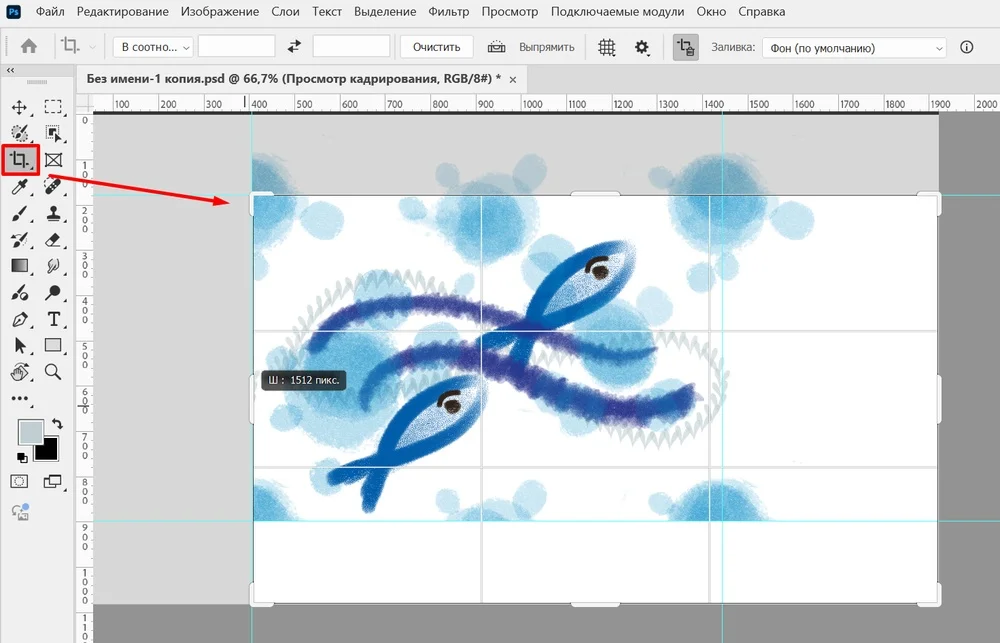
Task: Select the Crop tool in the toolbox
Action: (19, 159)
